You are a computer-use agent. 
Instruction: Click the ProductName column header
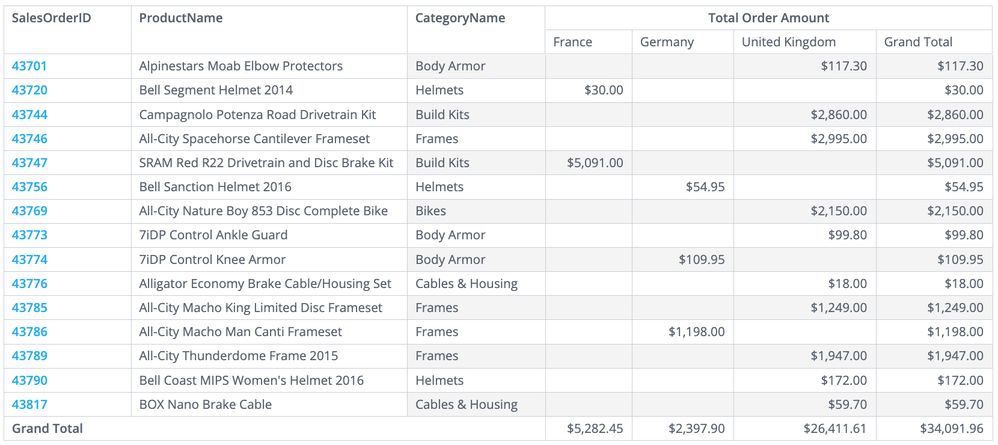pyautogui.click(x=181, y=18)
